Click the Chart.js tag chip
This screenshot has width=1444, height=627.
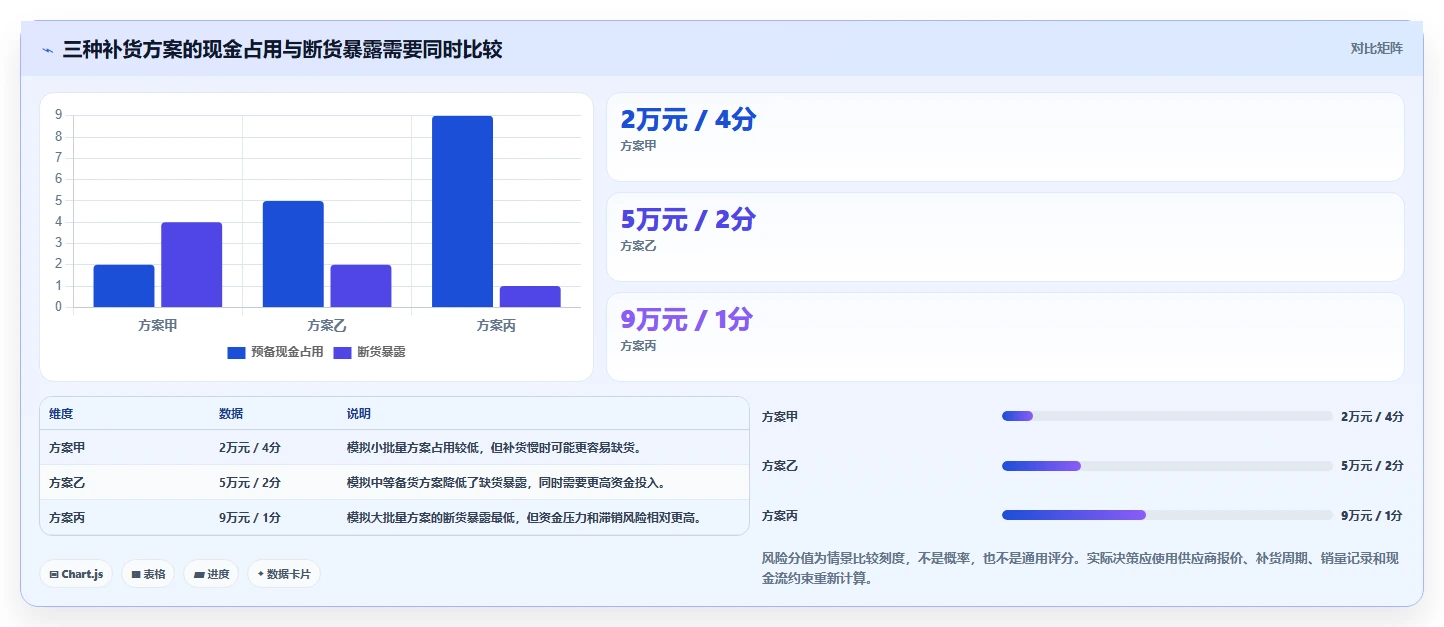[76, 574]
